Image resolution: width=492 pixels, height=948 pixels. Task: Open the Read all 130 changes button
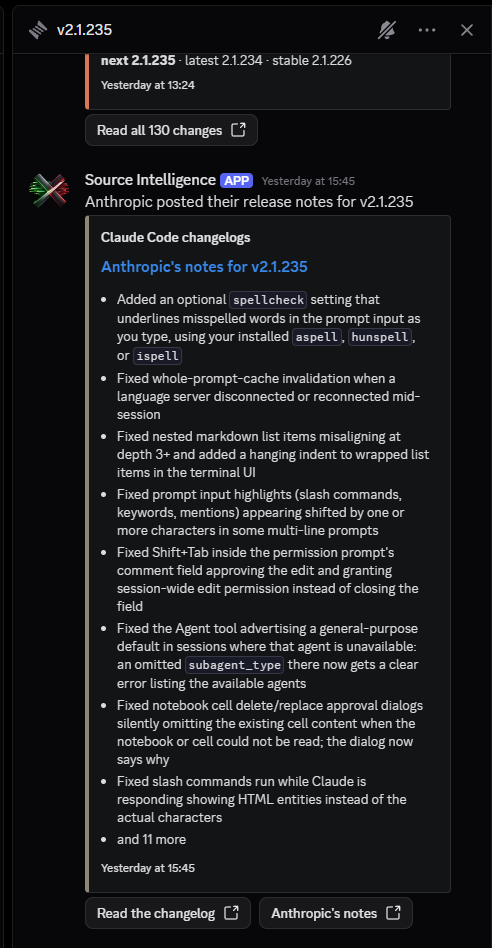click(x=172, y=130)
